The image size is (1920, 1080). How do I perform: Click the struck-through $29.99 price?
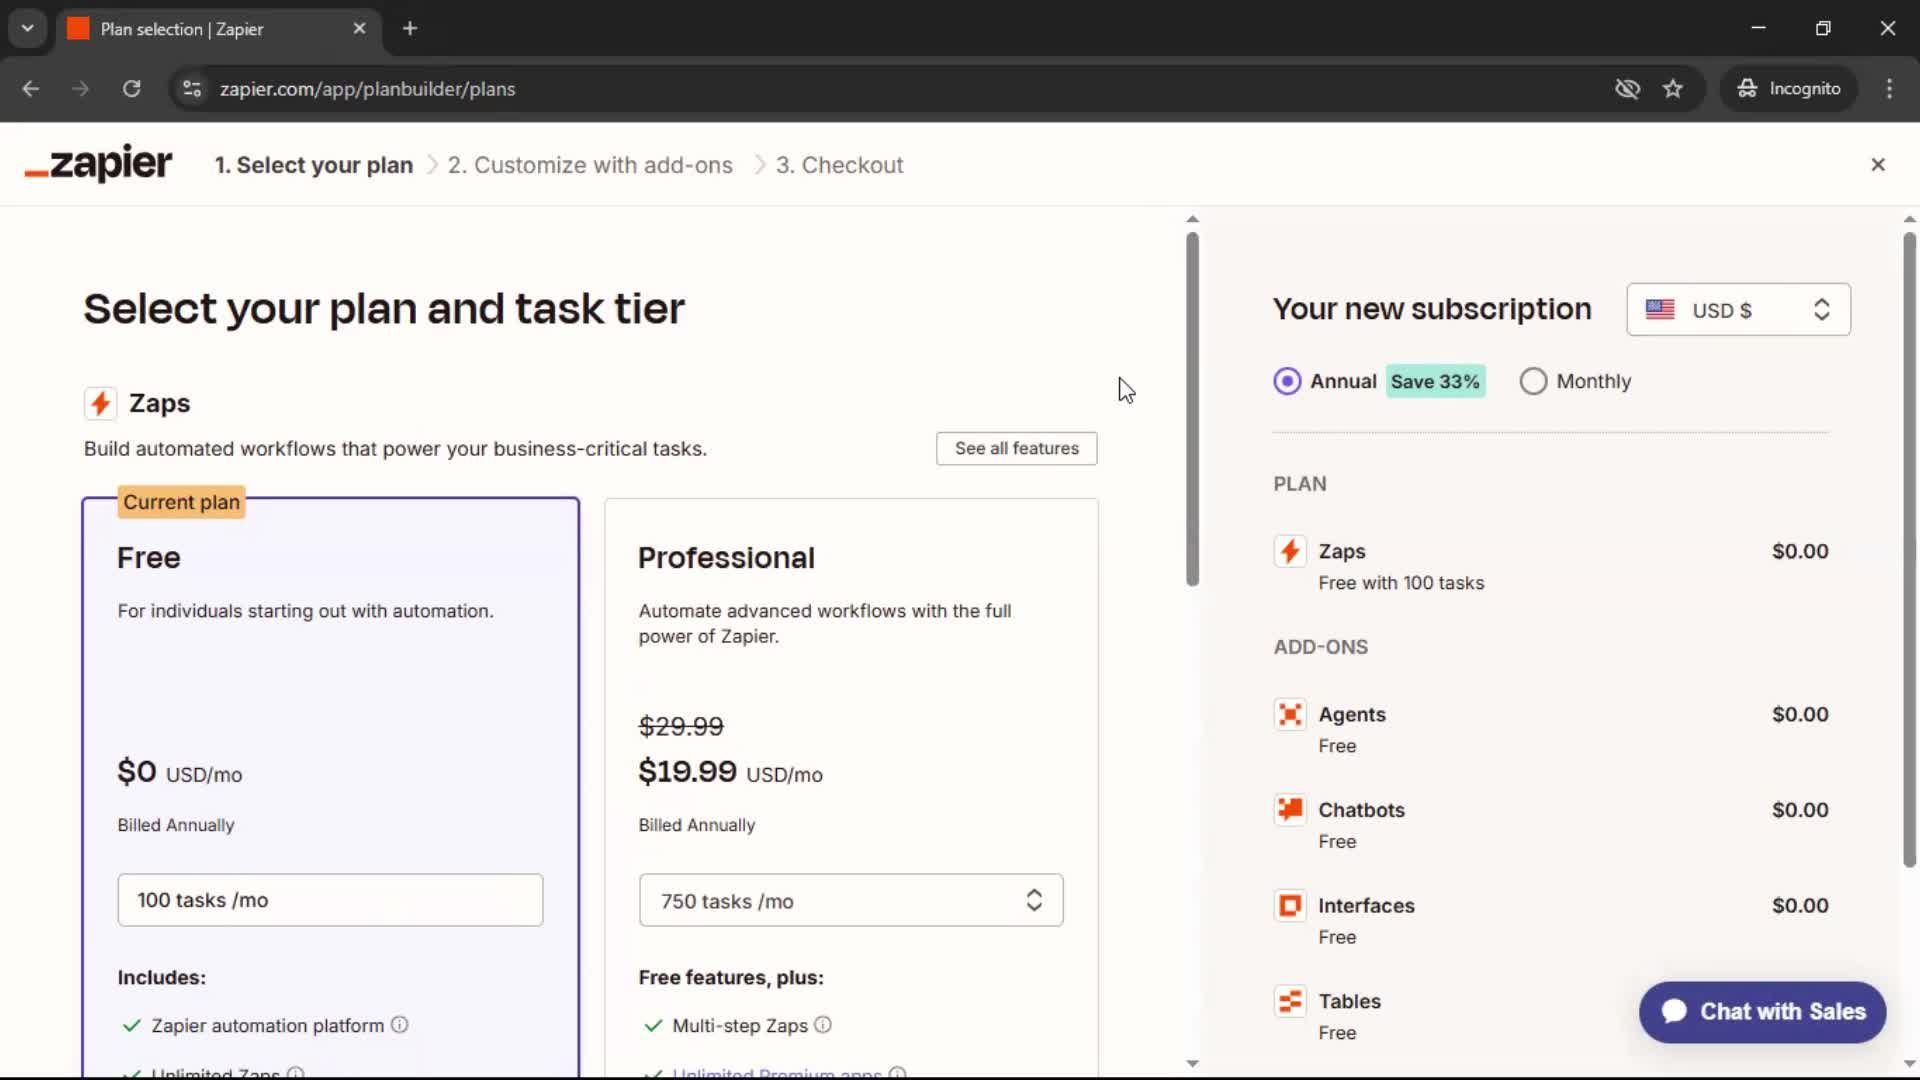click(x=681, y=726)
